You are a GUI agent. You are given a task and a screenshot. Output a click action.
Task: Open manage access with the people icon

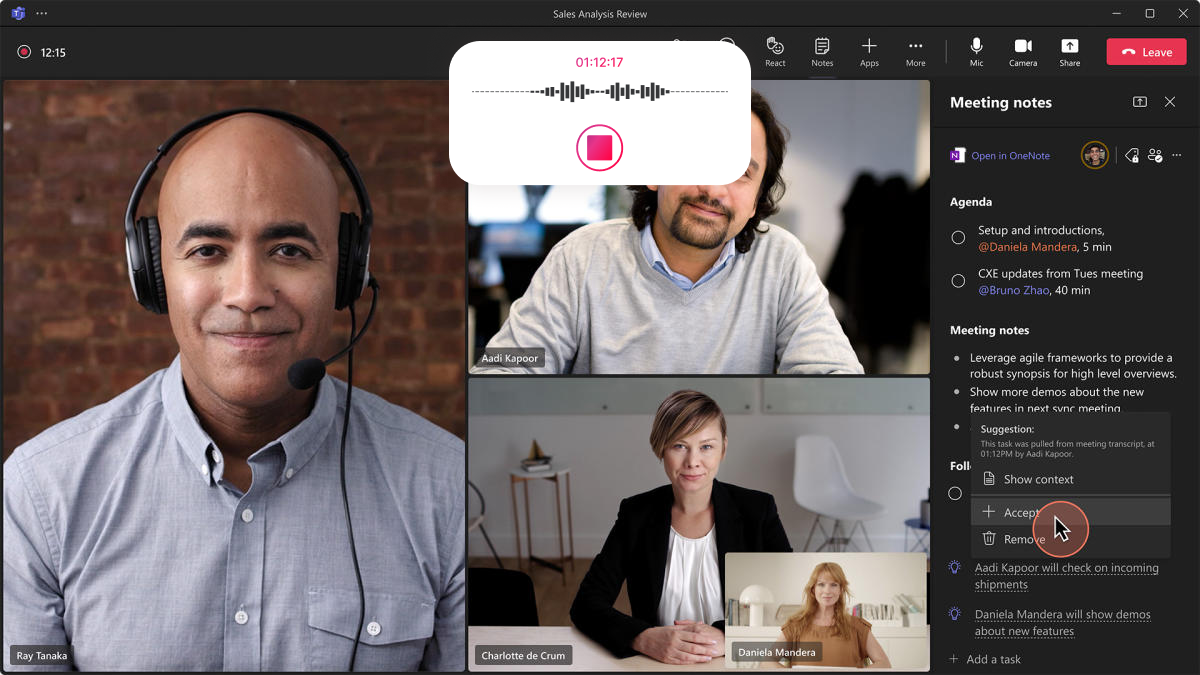[1155, 155]
